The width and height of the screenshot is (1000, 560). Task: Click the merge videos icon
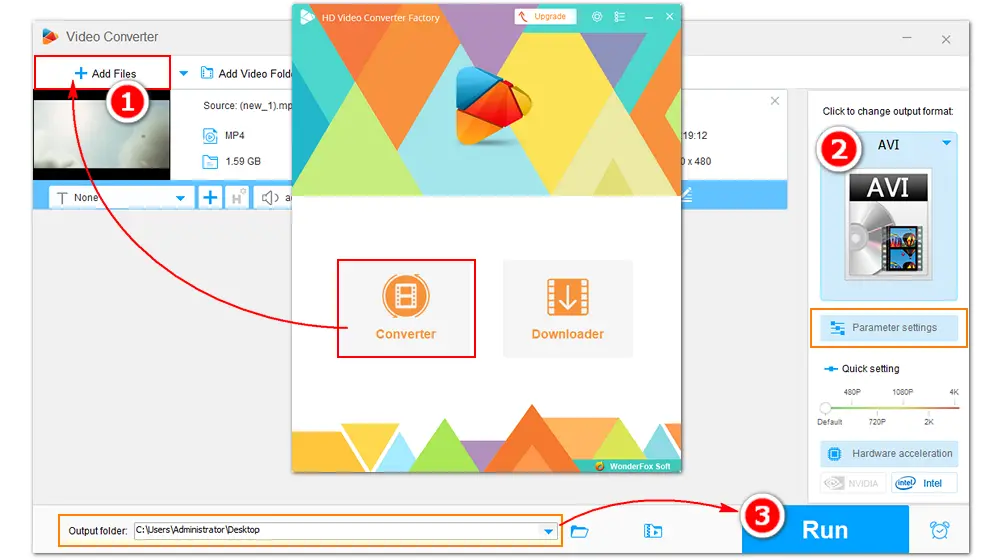652,531
